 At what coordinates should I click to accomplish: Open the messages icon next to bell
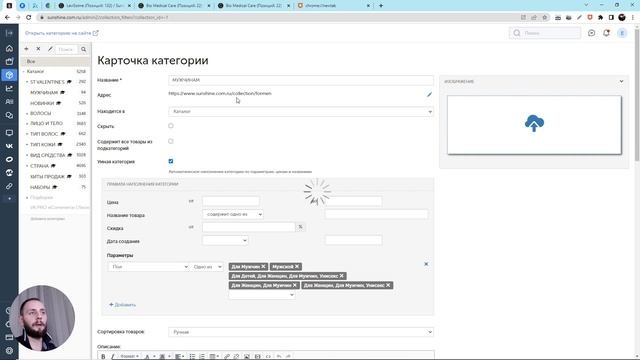(x=591, y=33)
